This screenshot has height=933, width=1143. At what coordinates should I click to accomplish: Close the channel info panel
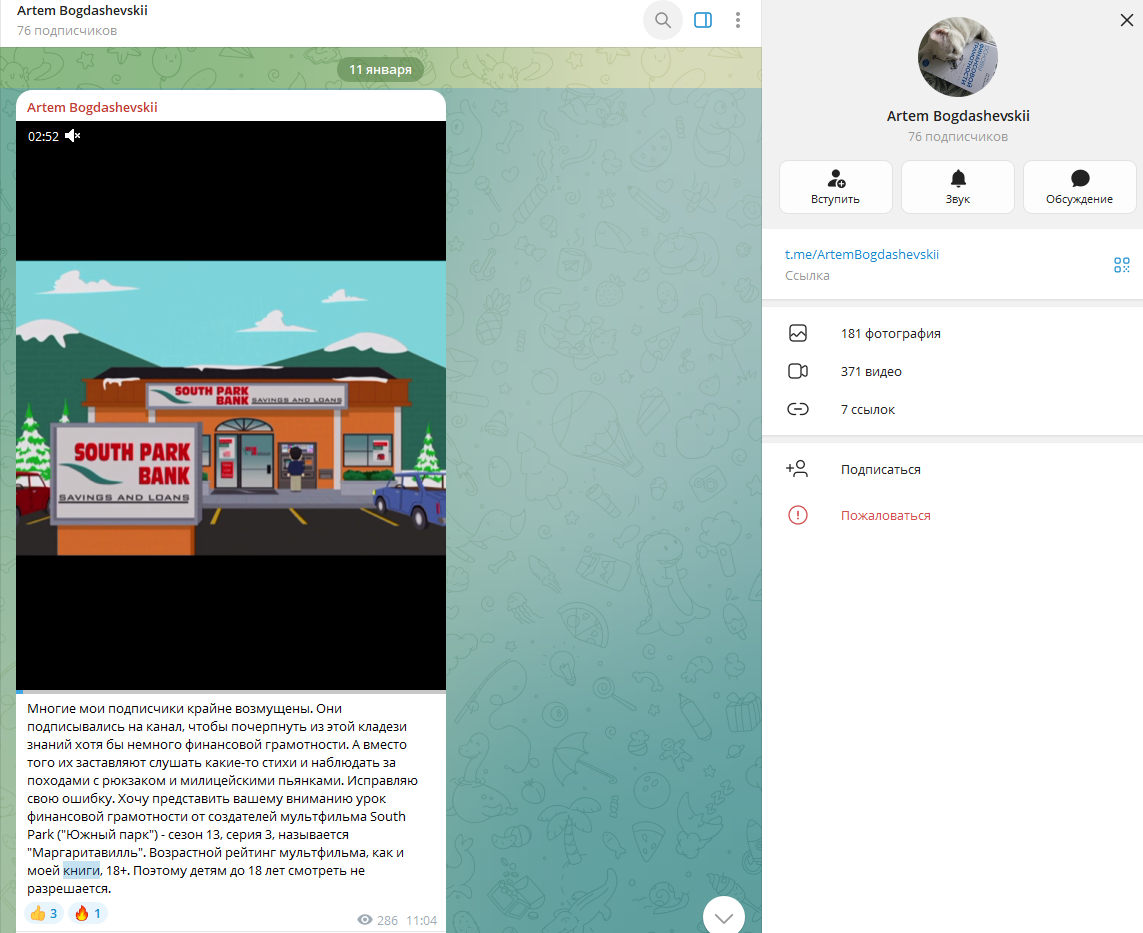pos(1126,20)
